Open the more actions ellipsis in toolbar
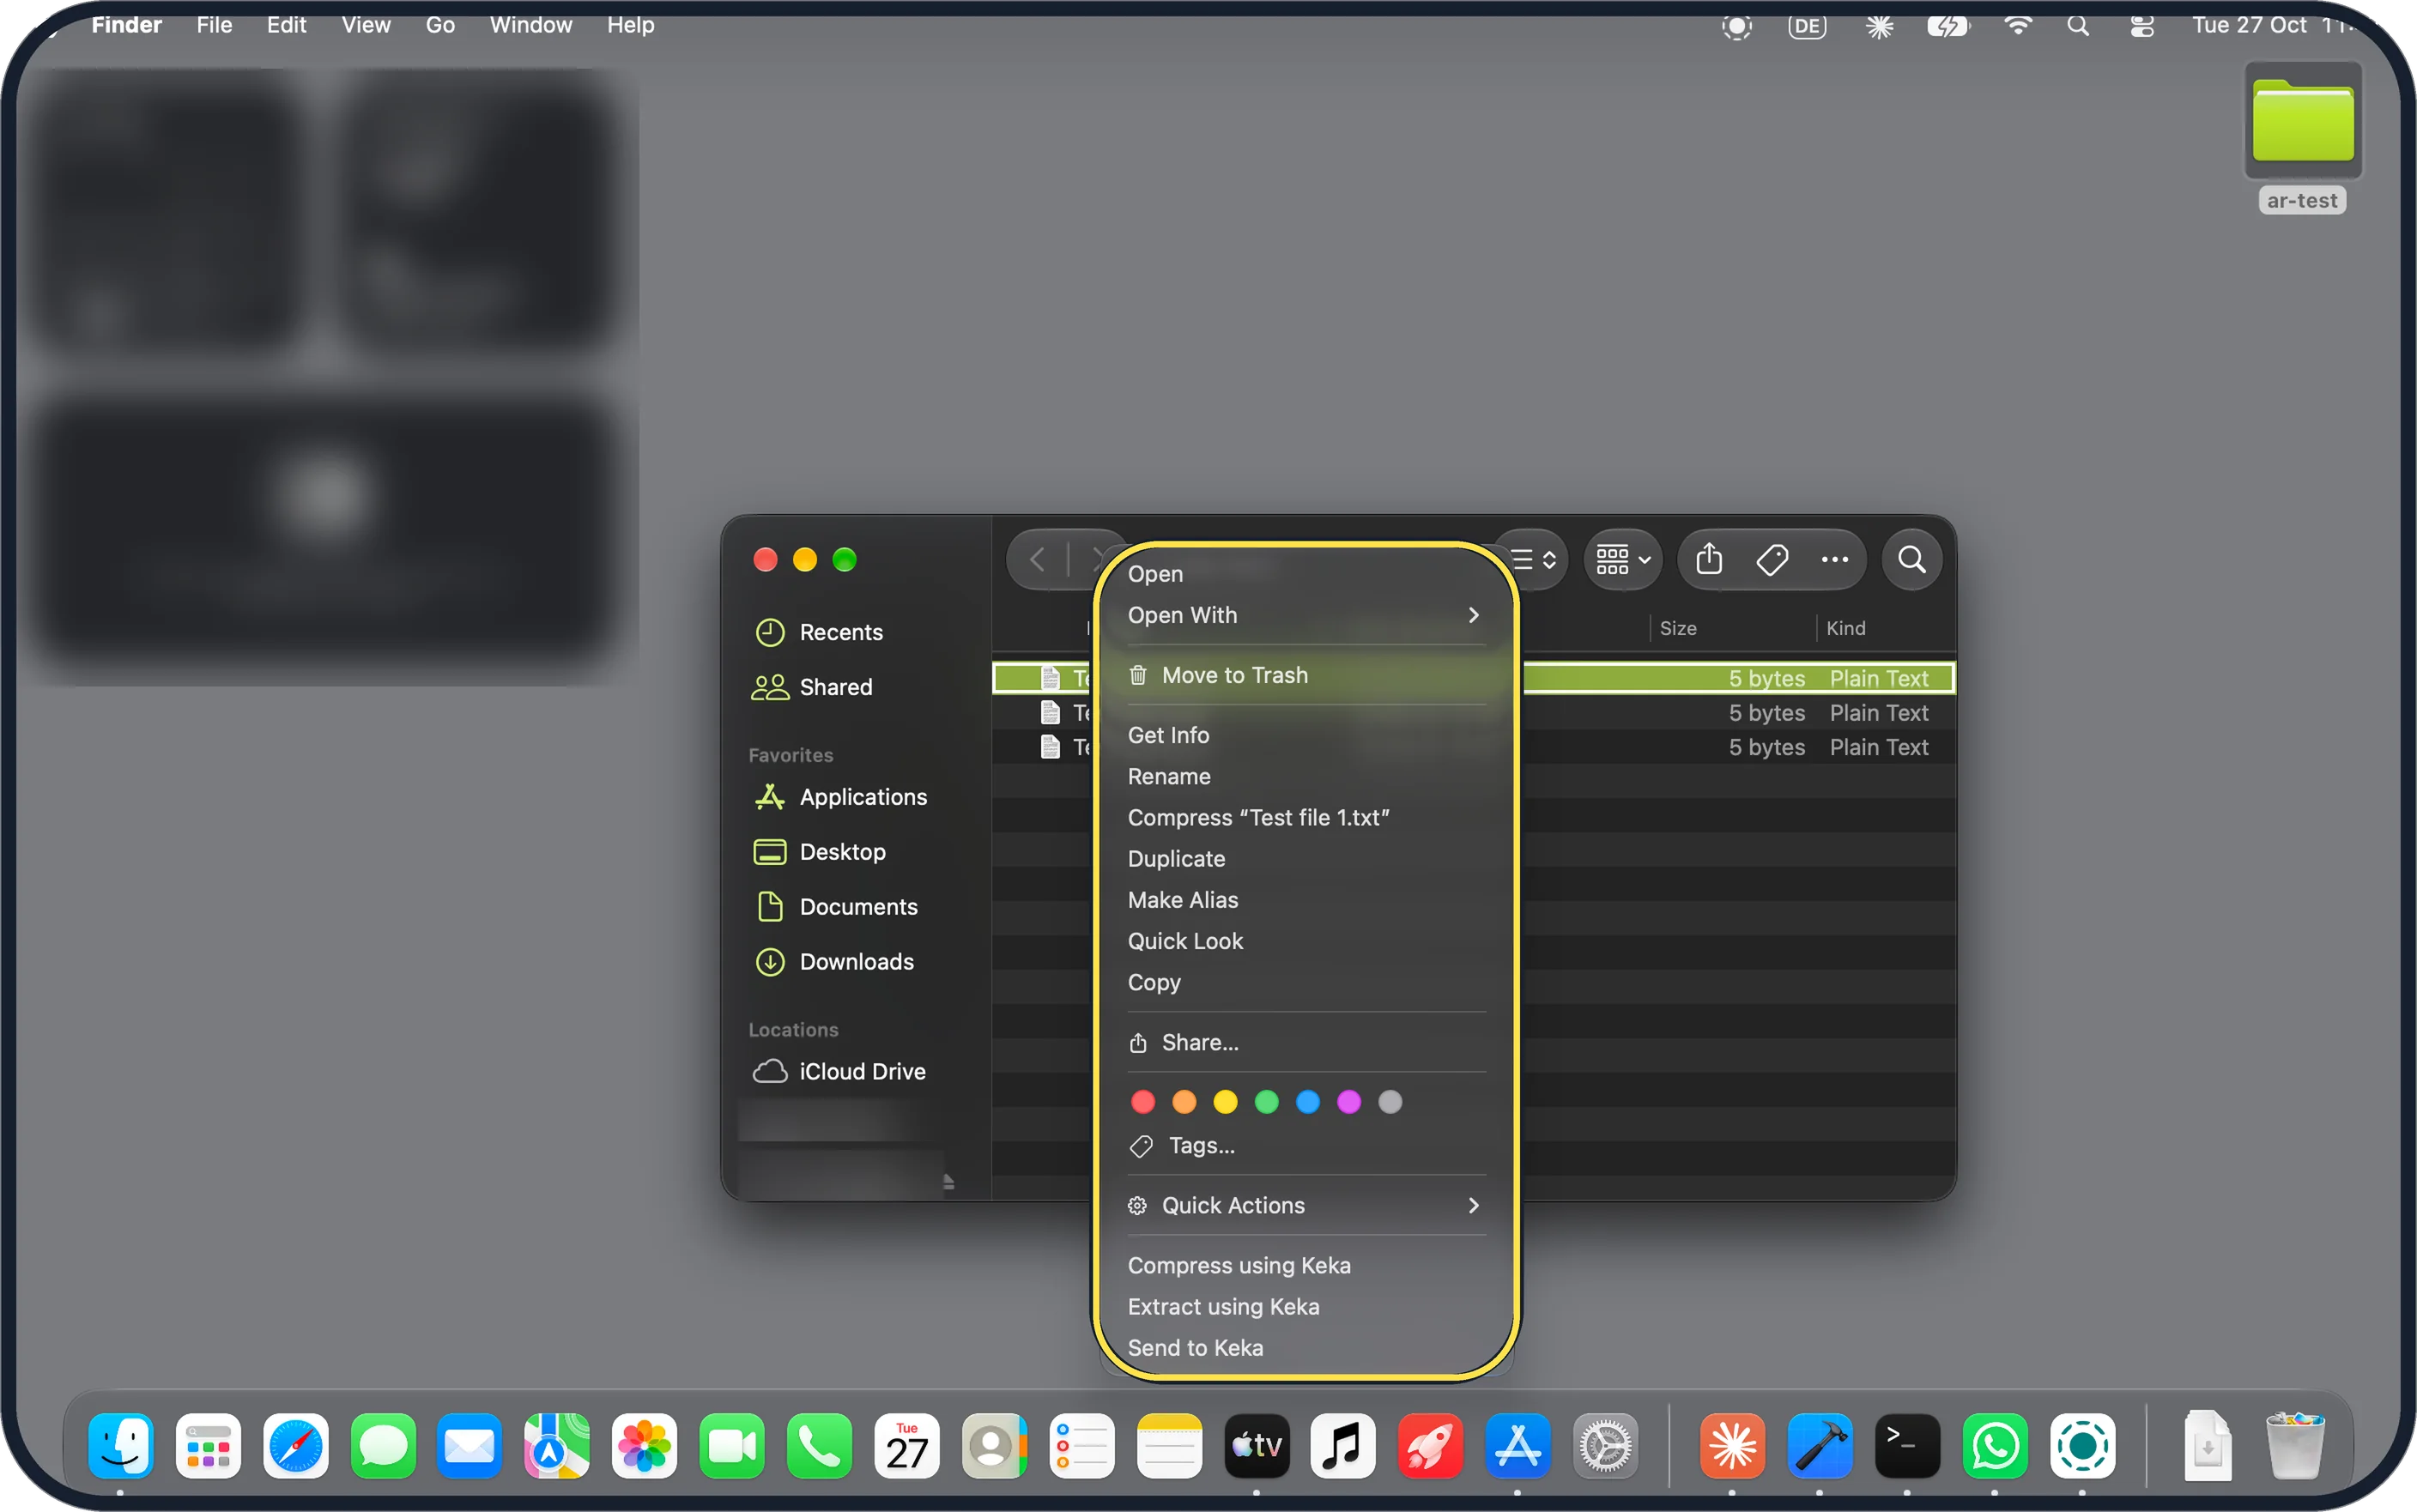This screenshot has width=2417, height=1512. pyautogui.click(x=1834, y=559)
